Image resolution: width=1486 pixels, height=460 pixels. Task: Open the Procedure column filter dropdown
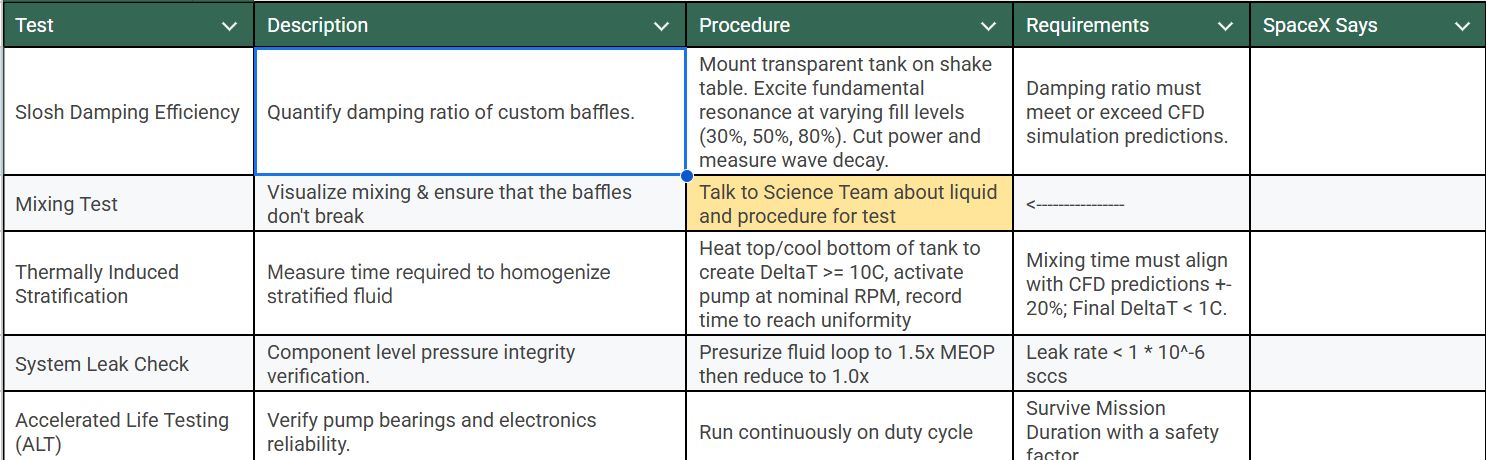988,26
